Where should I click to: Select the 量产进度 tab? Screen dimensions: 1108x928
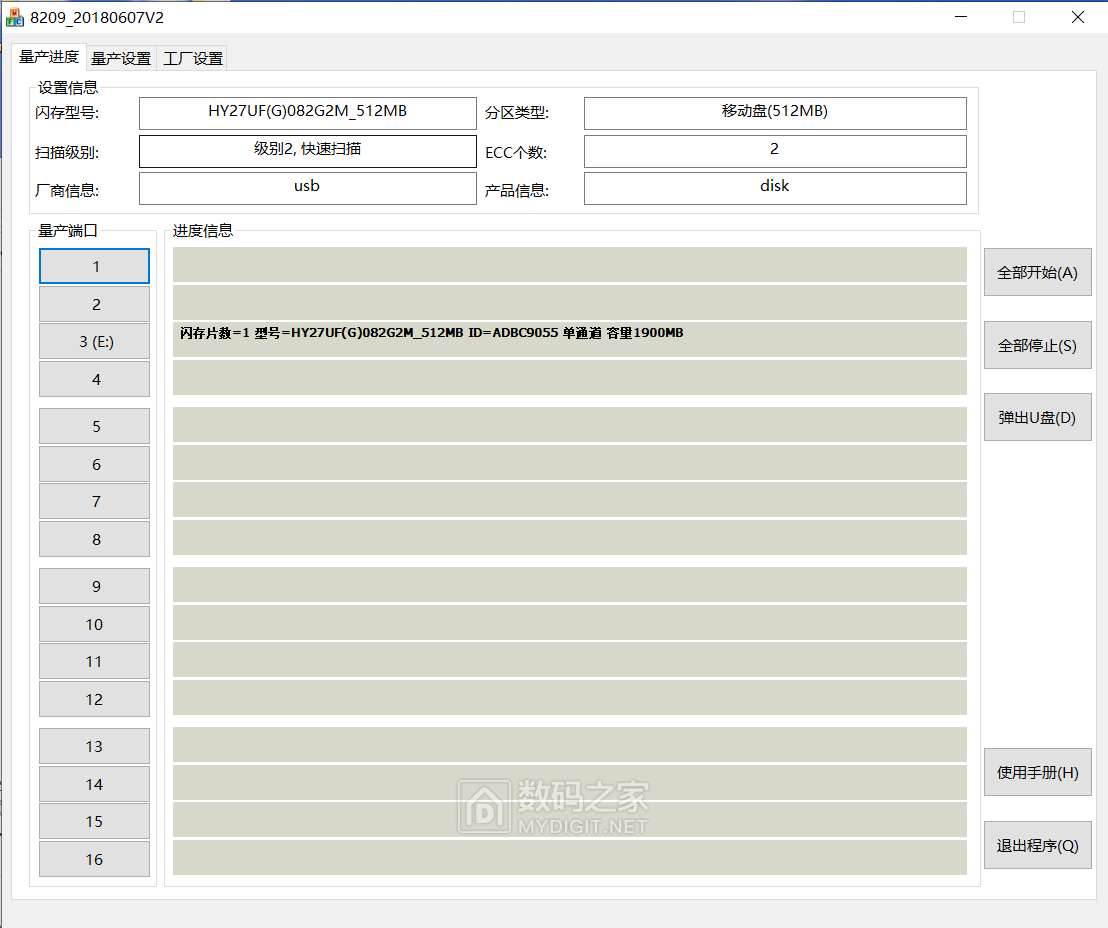click(46, 57)
